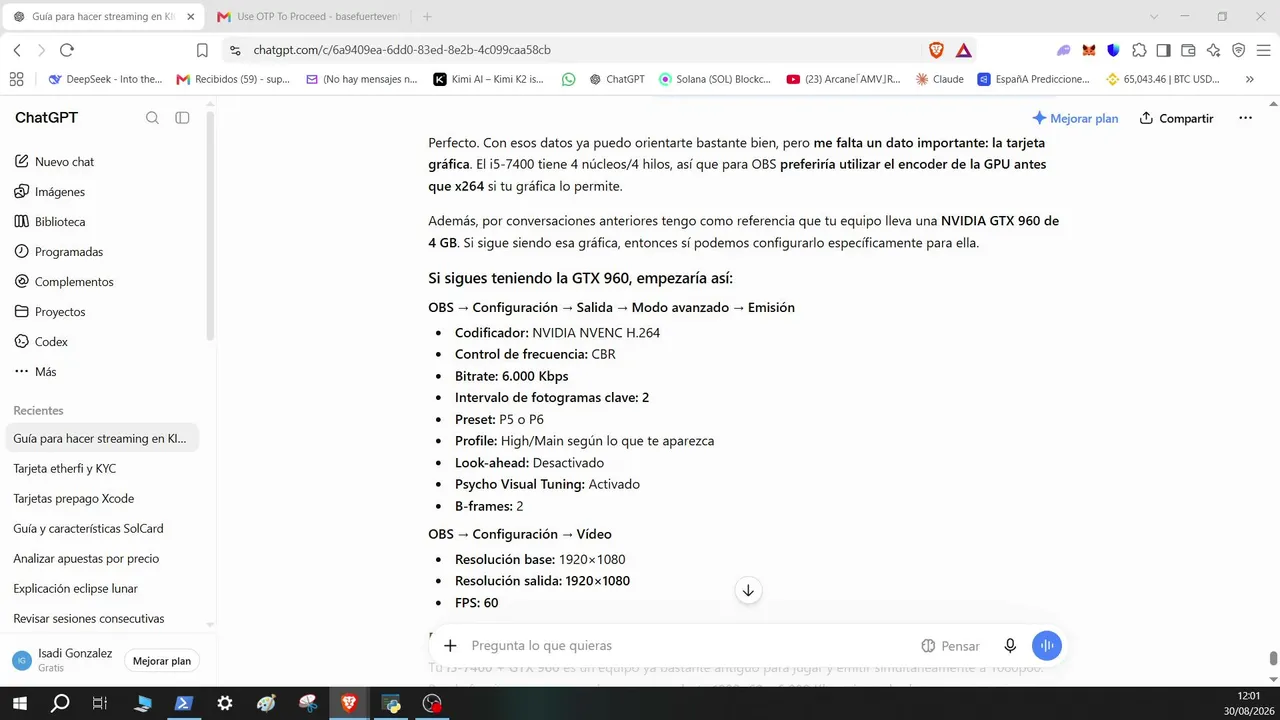Bookmark this page icon
The width and height of the screenshot is (1280, 720).
click(202, 50)
